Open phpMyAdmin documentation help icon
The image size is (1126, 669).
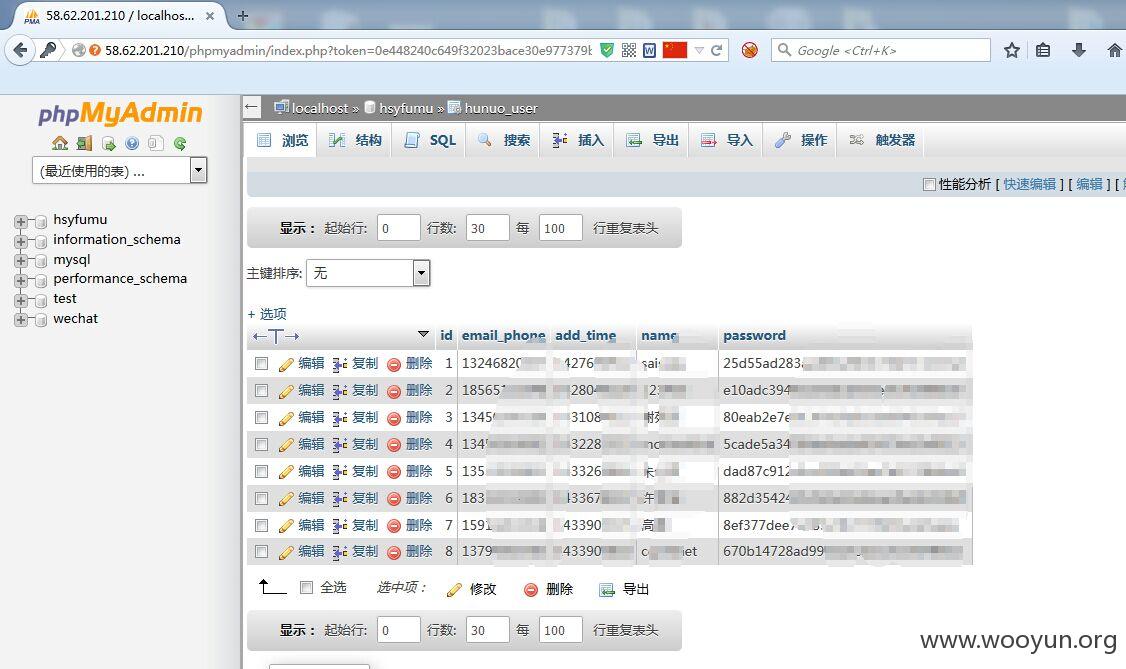[x=132, y=144]
